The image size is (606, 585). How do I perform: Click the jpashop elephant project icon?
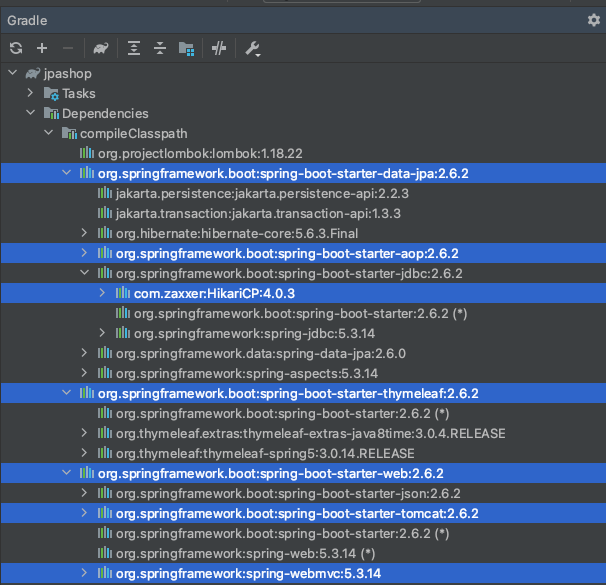(x=33, y=73)
